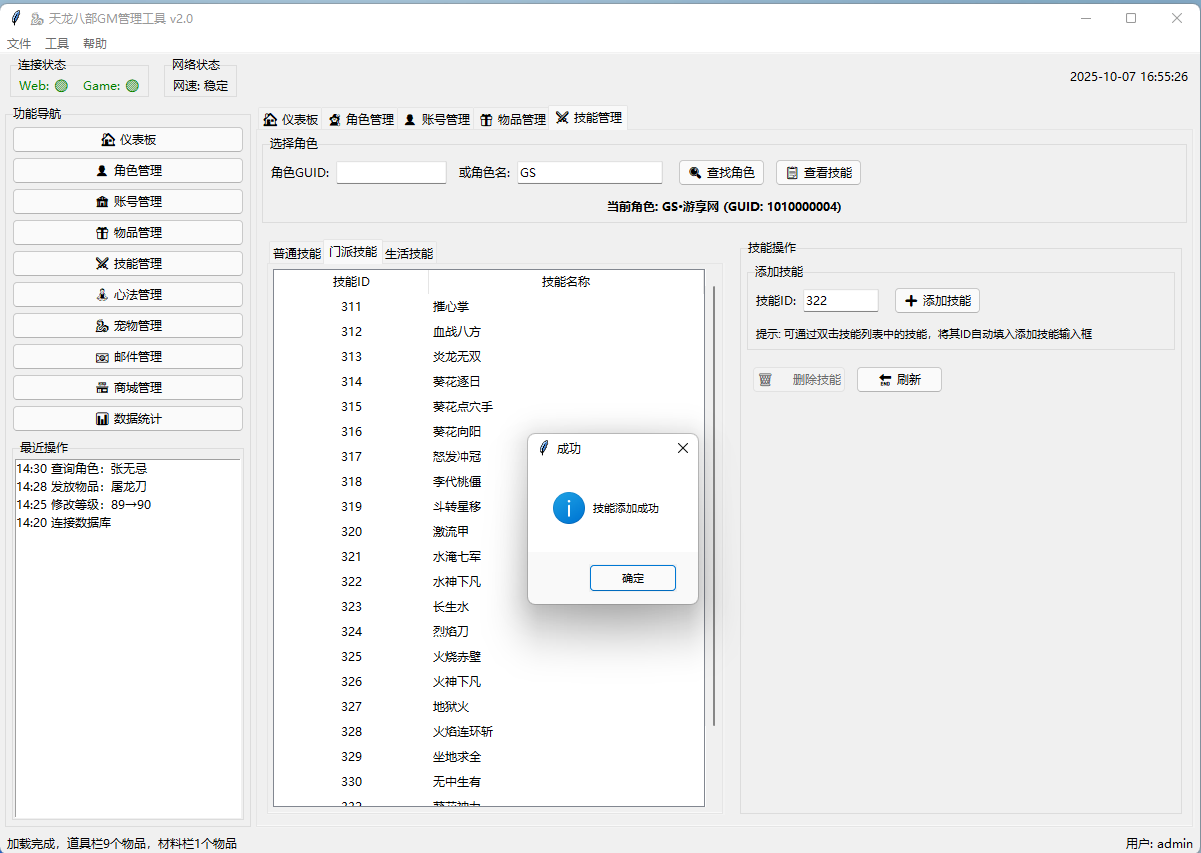Screen dimensions: 1201x853
Task: Close the 成功 dialog with X
Action: (682, 448)
